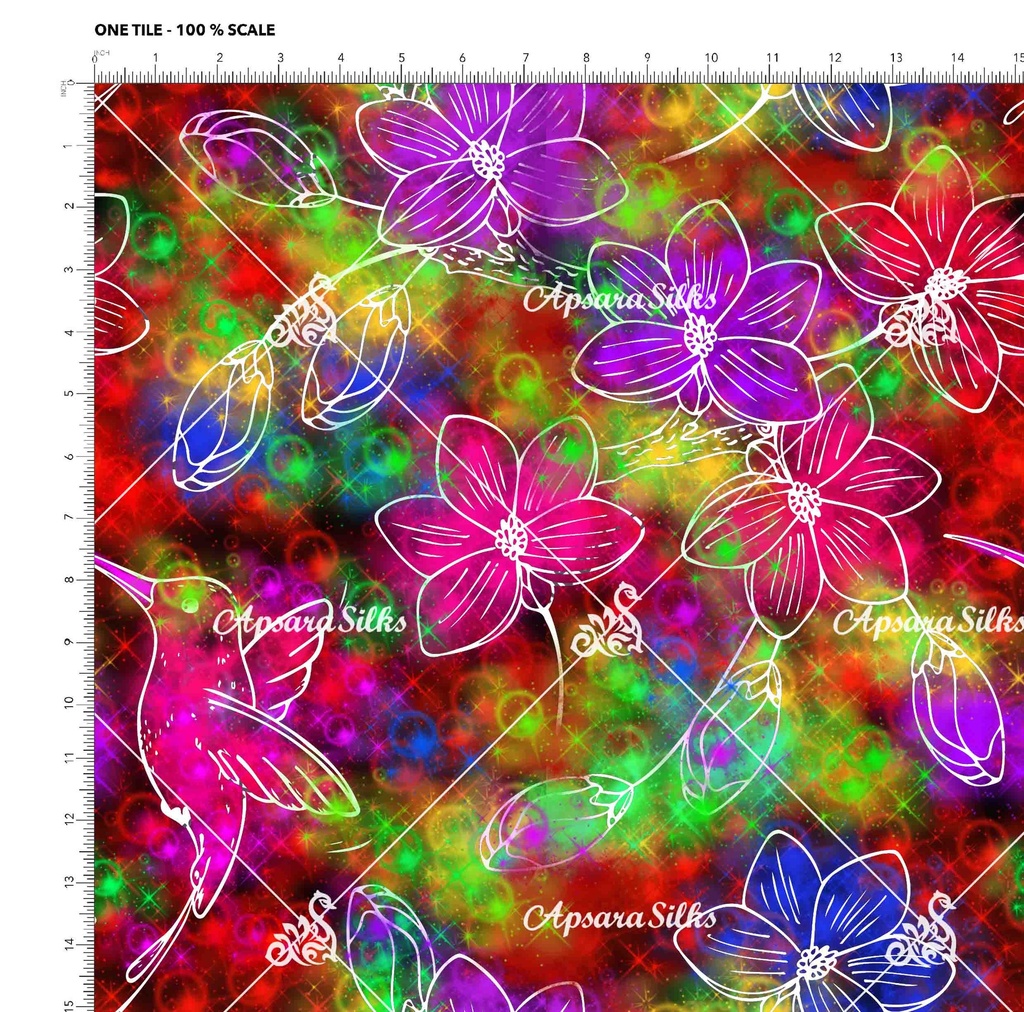
Task: Click the 'ONE TILE - 100 % SCALE' heading
Action: [x=185, y=30]
